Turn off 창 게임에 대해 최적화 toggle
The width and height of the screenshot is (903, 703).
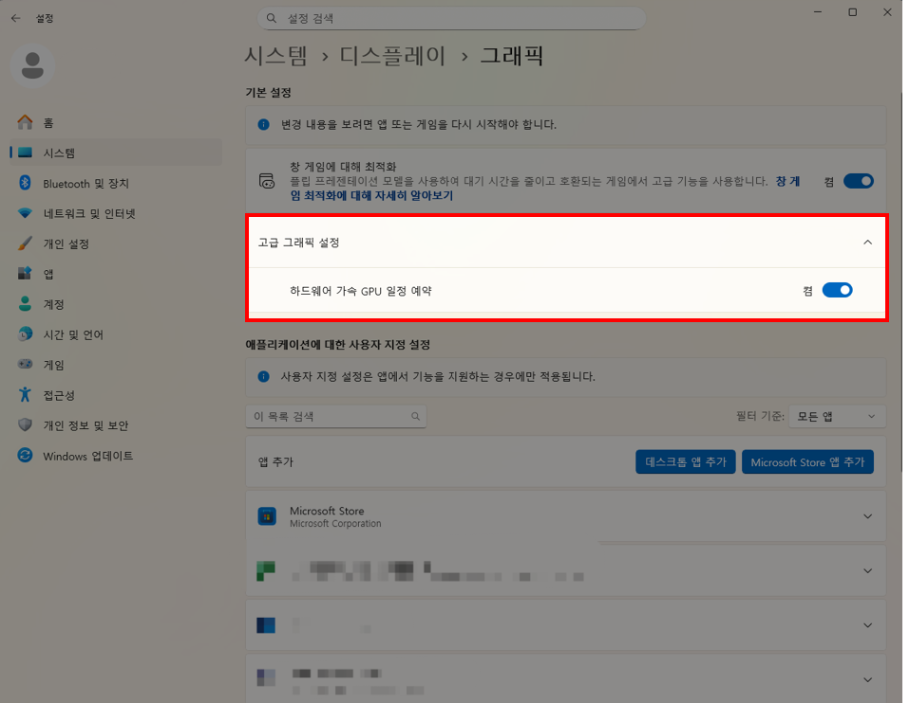click(x=858, y=181)
